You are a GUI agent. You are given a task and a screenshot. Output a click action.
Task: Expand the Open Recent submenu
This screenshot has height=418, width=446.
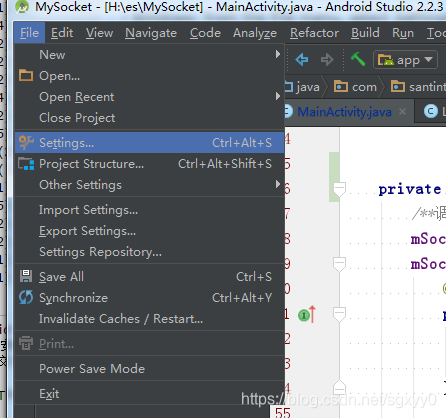(149, 97)
